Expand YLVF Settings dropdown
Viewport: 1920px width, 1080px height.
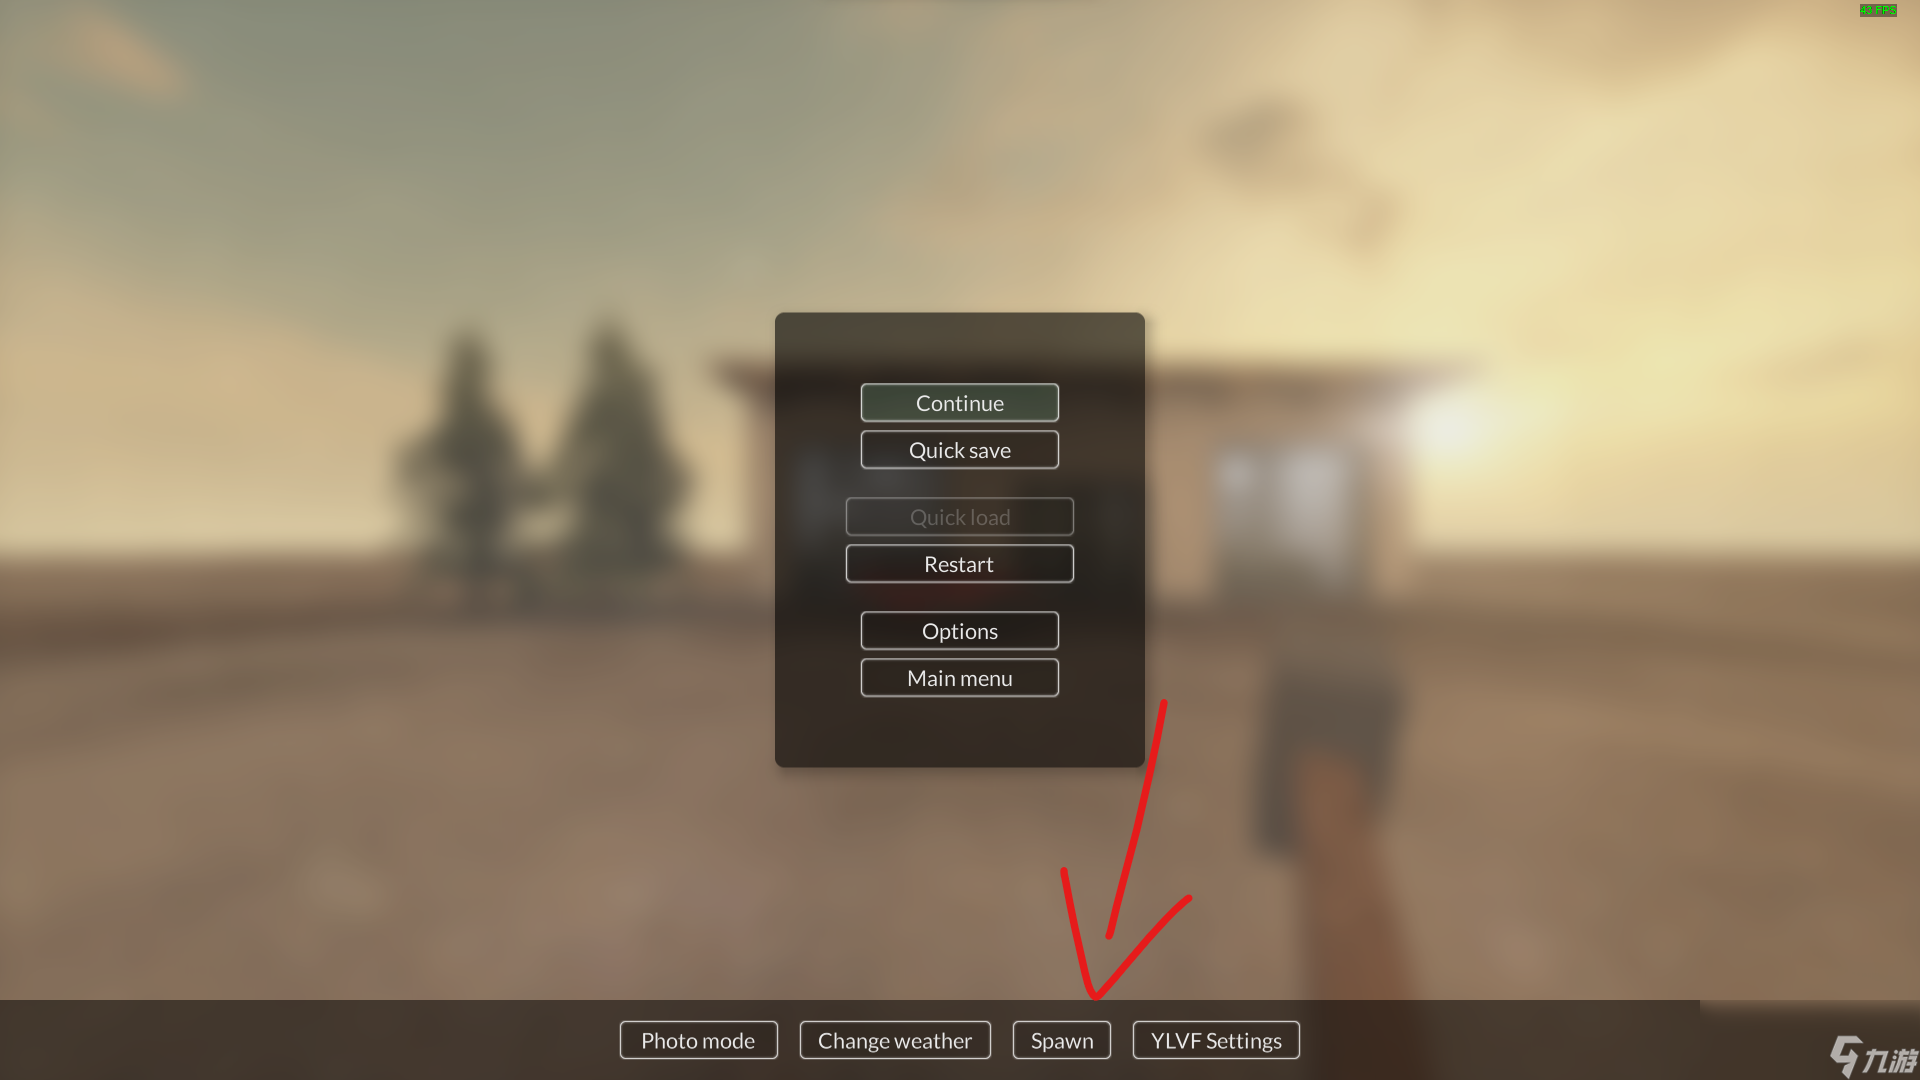pos(1216,1040)
